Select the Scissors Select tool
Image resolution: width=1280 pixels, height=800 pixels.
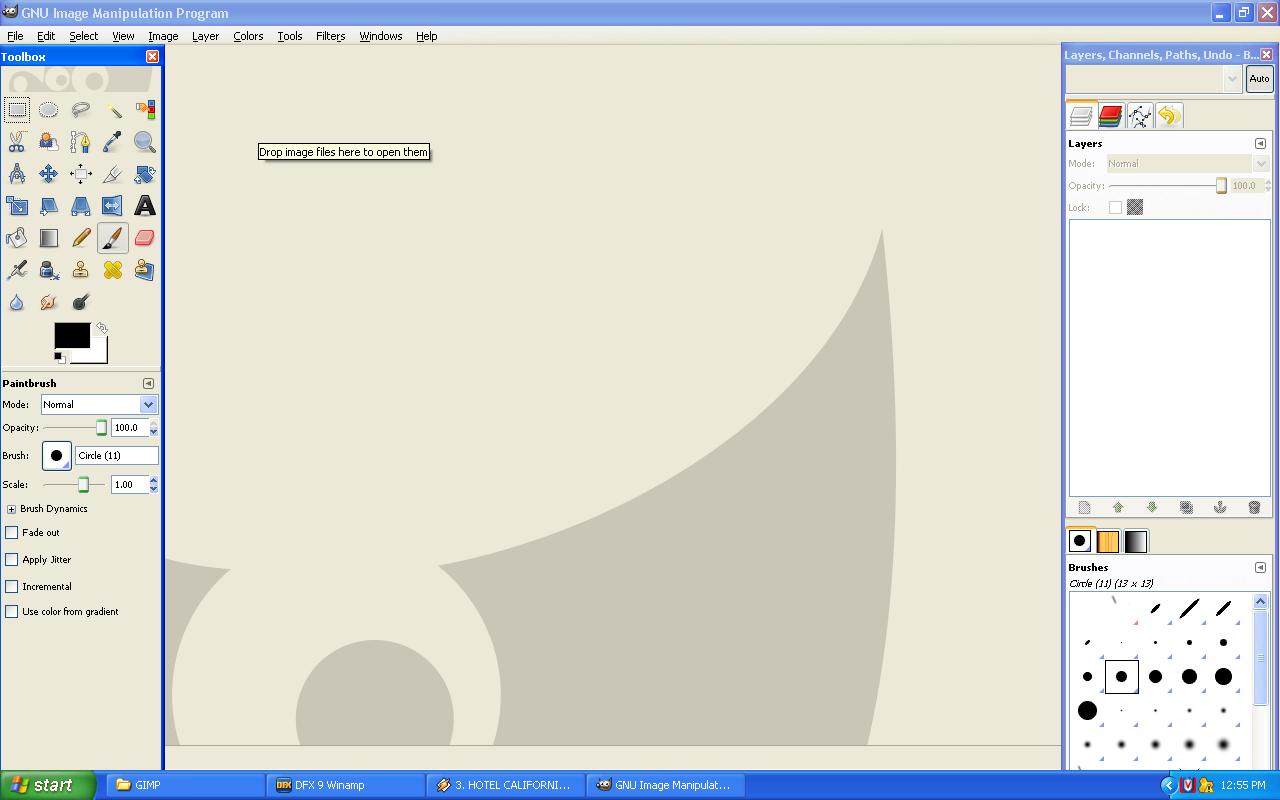pos(17,142)
